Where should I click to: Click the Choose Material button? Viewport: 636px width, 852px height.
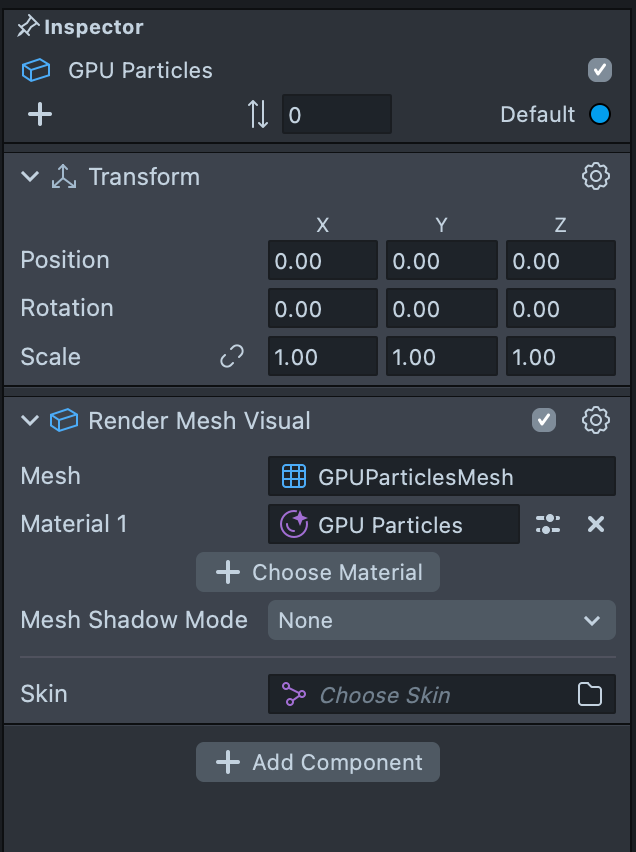click(x=318, y=572)
